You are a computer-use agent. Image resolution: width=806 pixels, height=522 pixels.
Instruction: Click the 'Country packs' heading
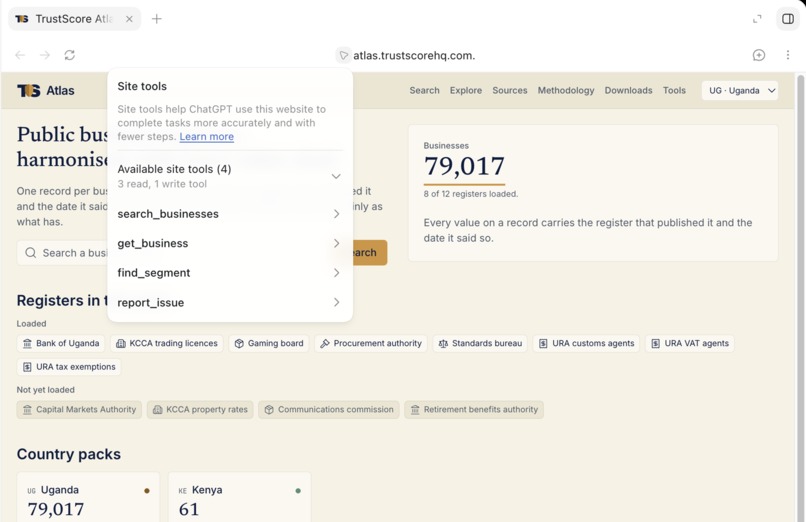[69, 454]
